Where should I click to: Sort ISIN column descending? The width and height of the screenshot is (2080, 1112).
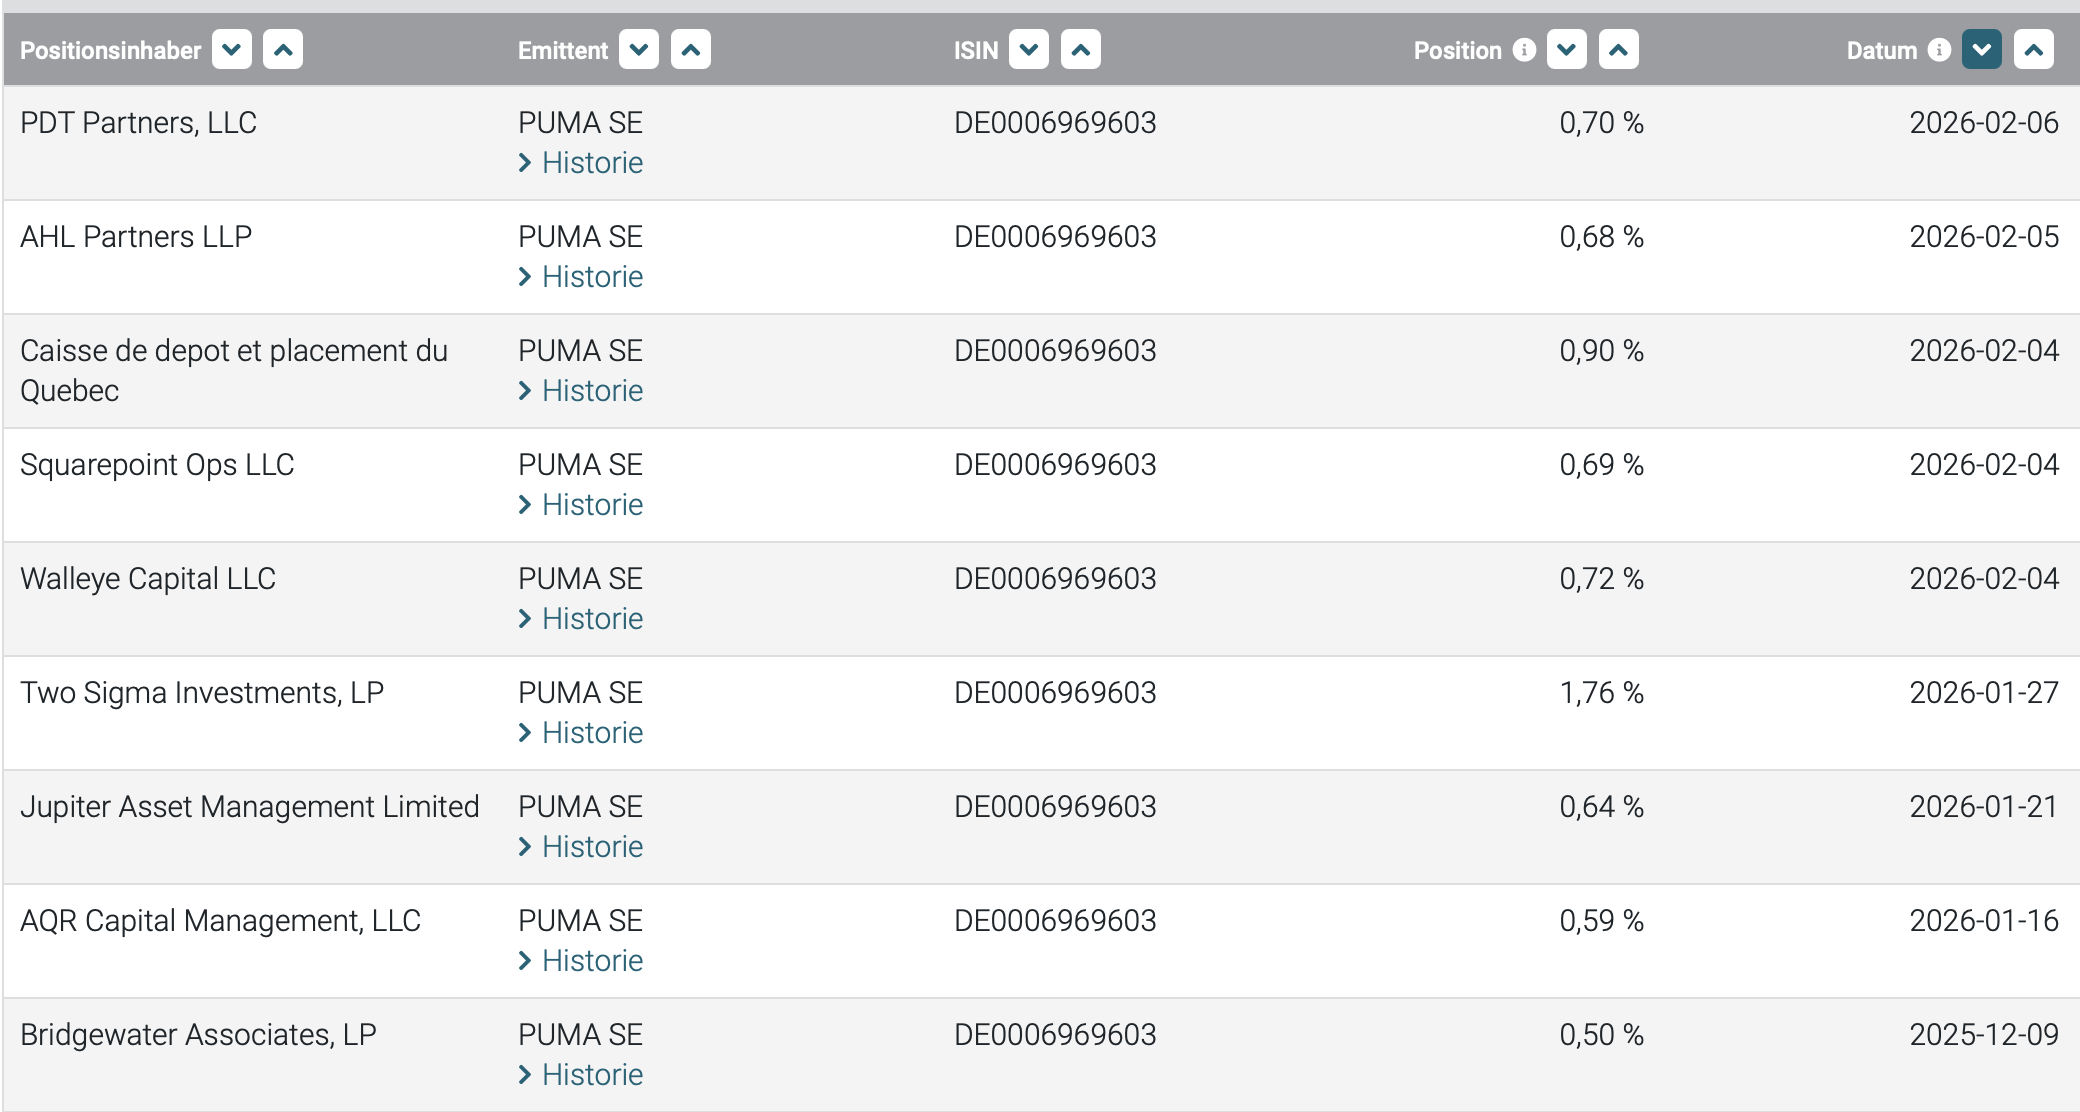(1028, 50)
